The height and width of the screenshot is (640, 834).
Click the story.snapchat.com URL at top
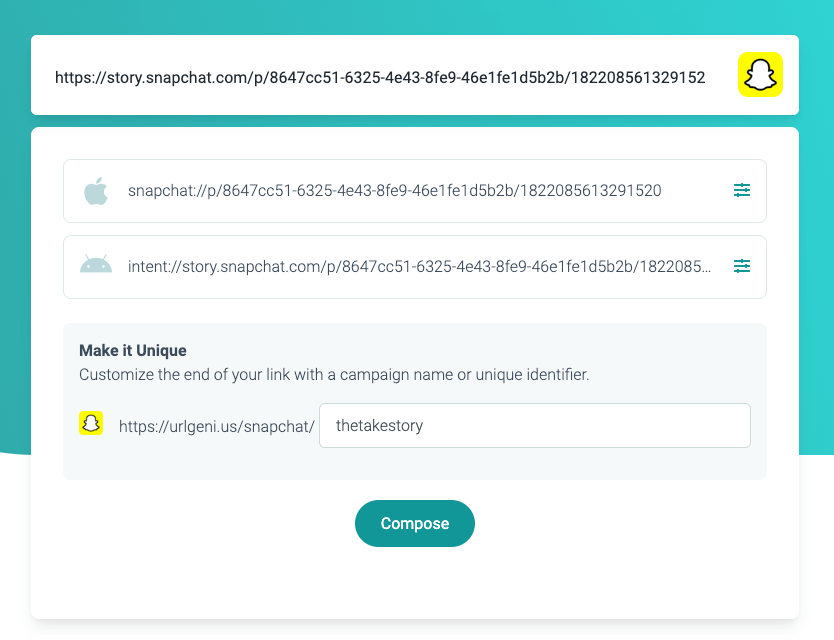(380, 78)
